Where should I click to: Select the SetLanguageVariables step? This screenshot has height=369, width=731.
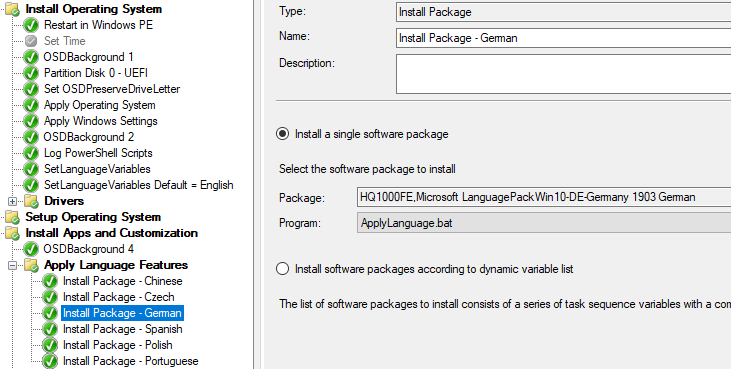(x=97, y=169)
